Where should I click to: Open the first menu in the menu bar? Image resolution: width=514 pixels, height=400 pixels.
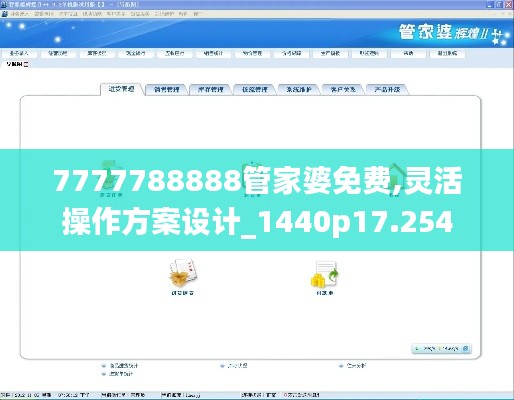tap(19, 14)
